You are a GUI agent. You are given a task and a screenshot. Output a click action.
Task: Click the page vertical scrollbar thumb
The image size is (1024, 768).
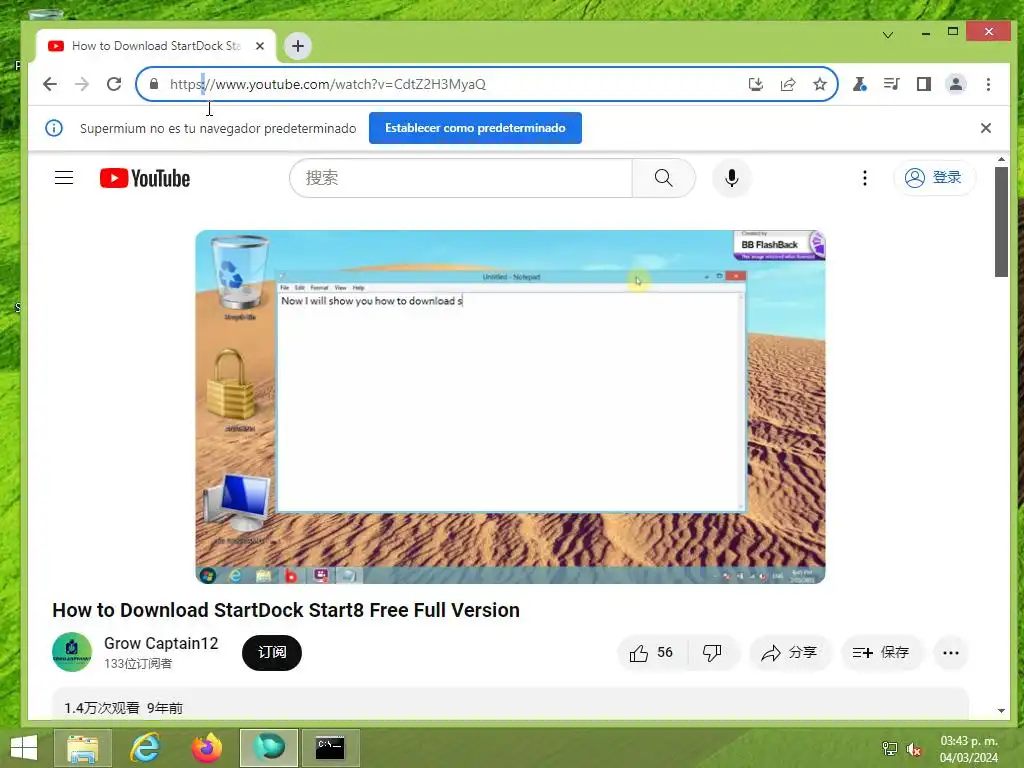(x=1001, y=222)
